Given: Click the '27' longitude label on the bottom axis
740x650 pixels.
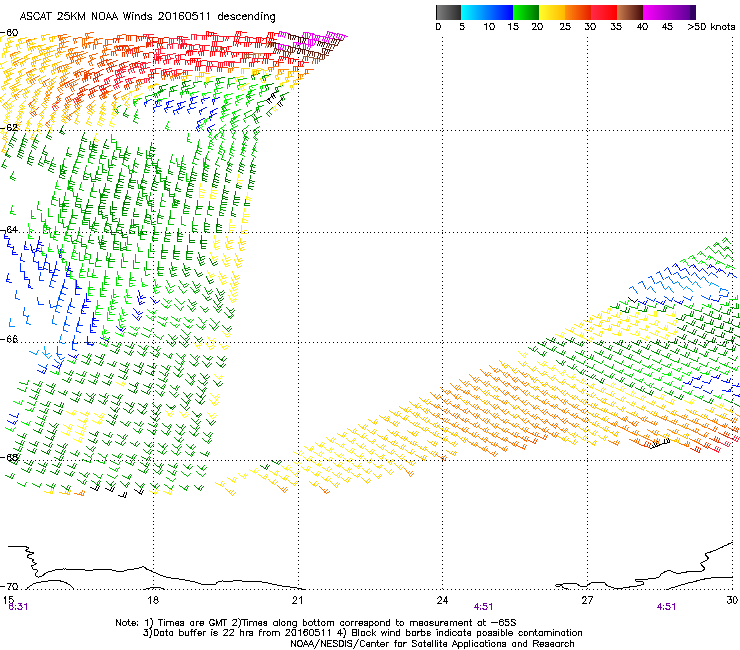Looking at the screenshot, I should [587, 600].
